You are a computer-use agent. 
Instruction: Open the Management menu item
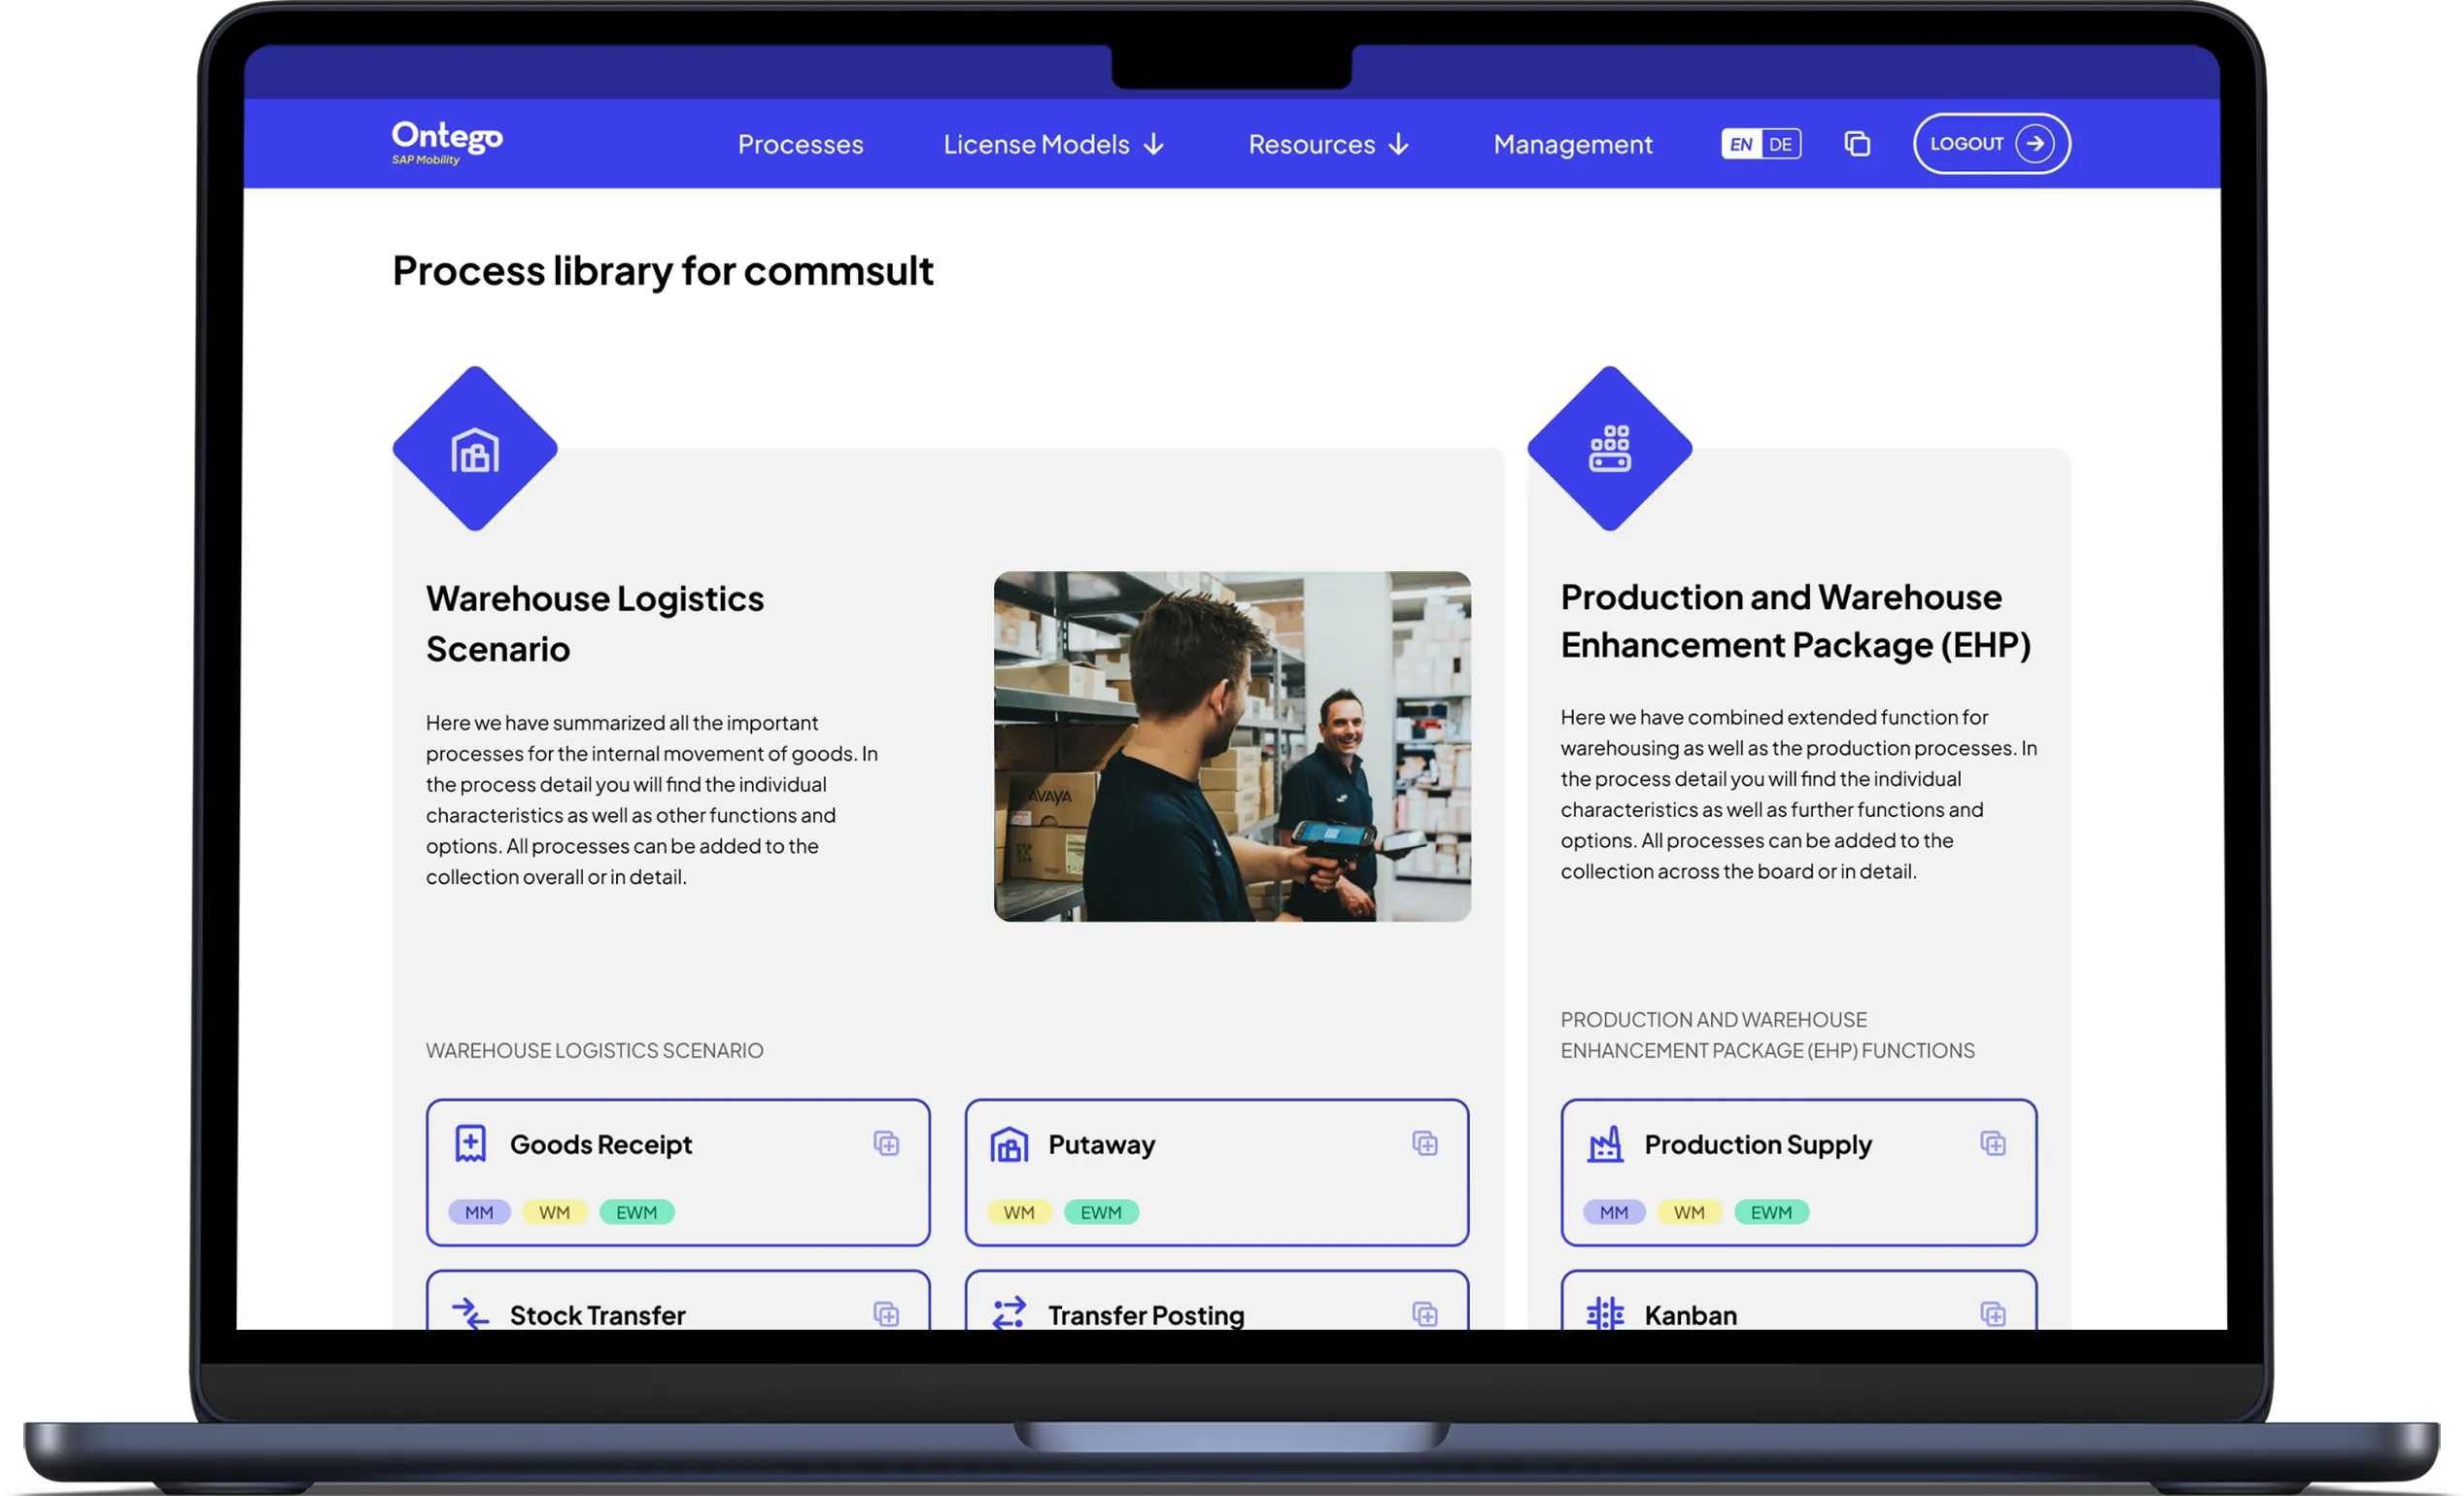click(1572, 144)
